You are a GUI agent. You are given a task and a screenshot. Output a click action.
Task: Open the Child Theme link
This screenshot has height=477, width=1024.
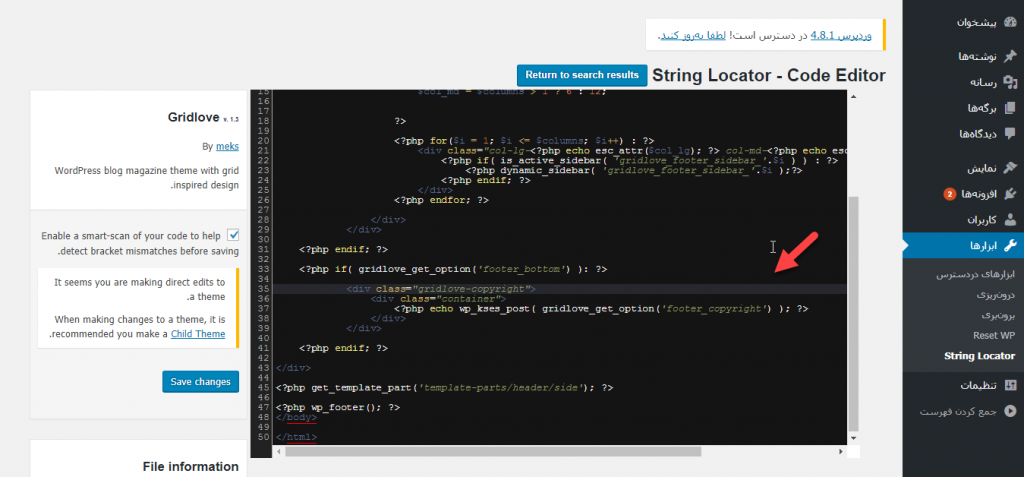pos(198,334)
